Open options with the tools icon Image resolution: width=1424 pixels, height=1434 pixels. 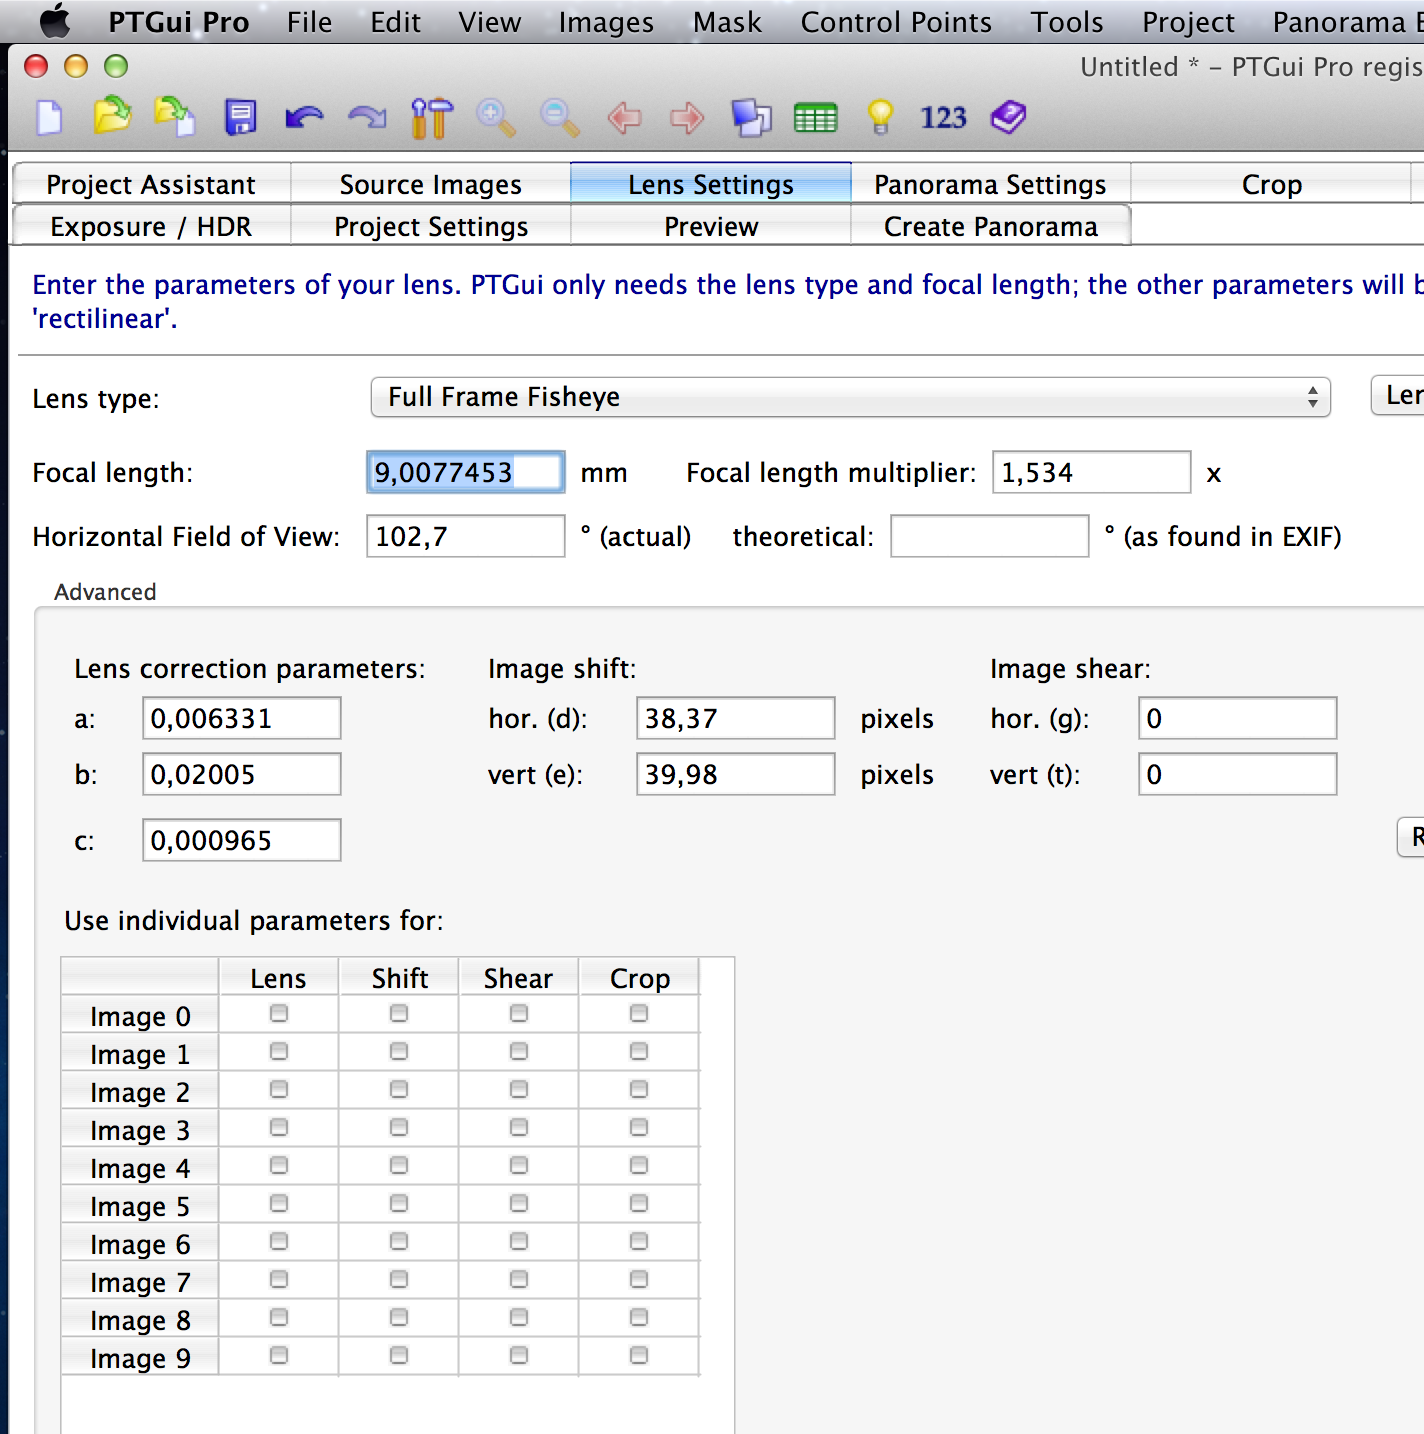pyautogui.click(x=432, y=117)
